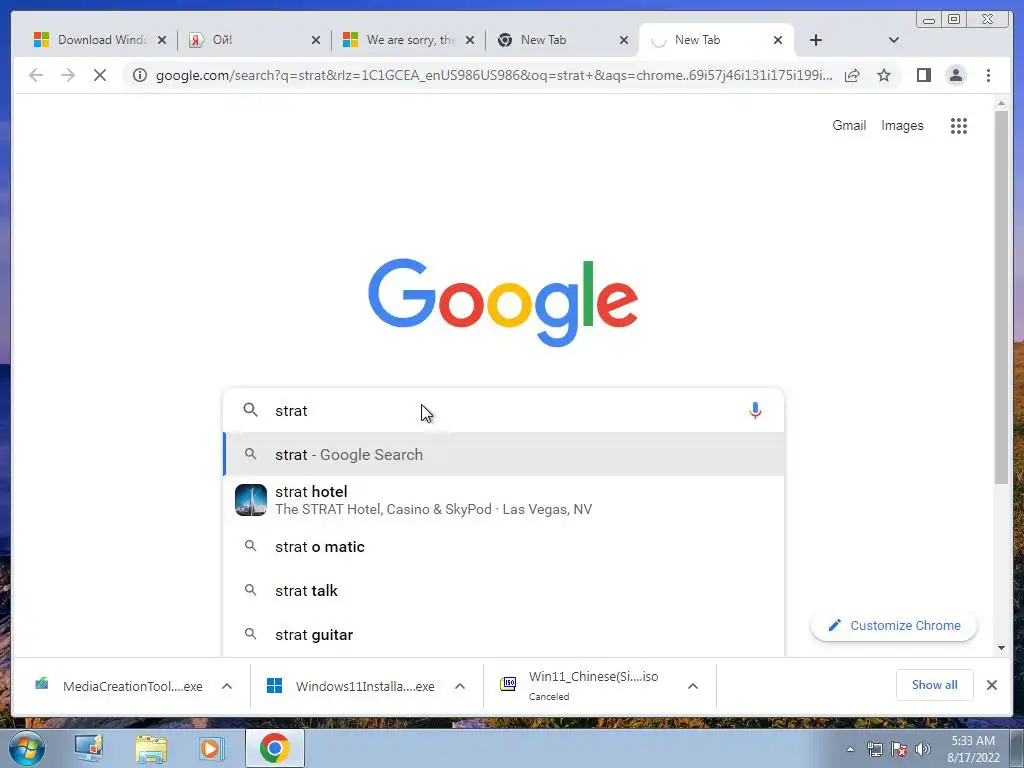Select strat hotel suggestion
This screenshot has width=1024, height=768.
point(504,500)
